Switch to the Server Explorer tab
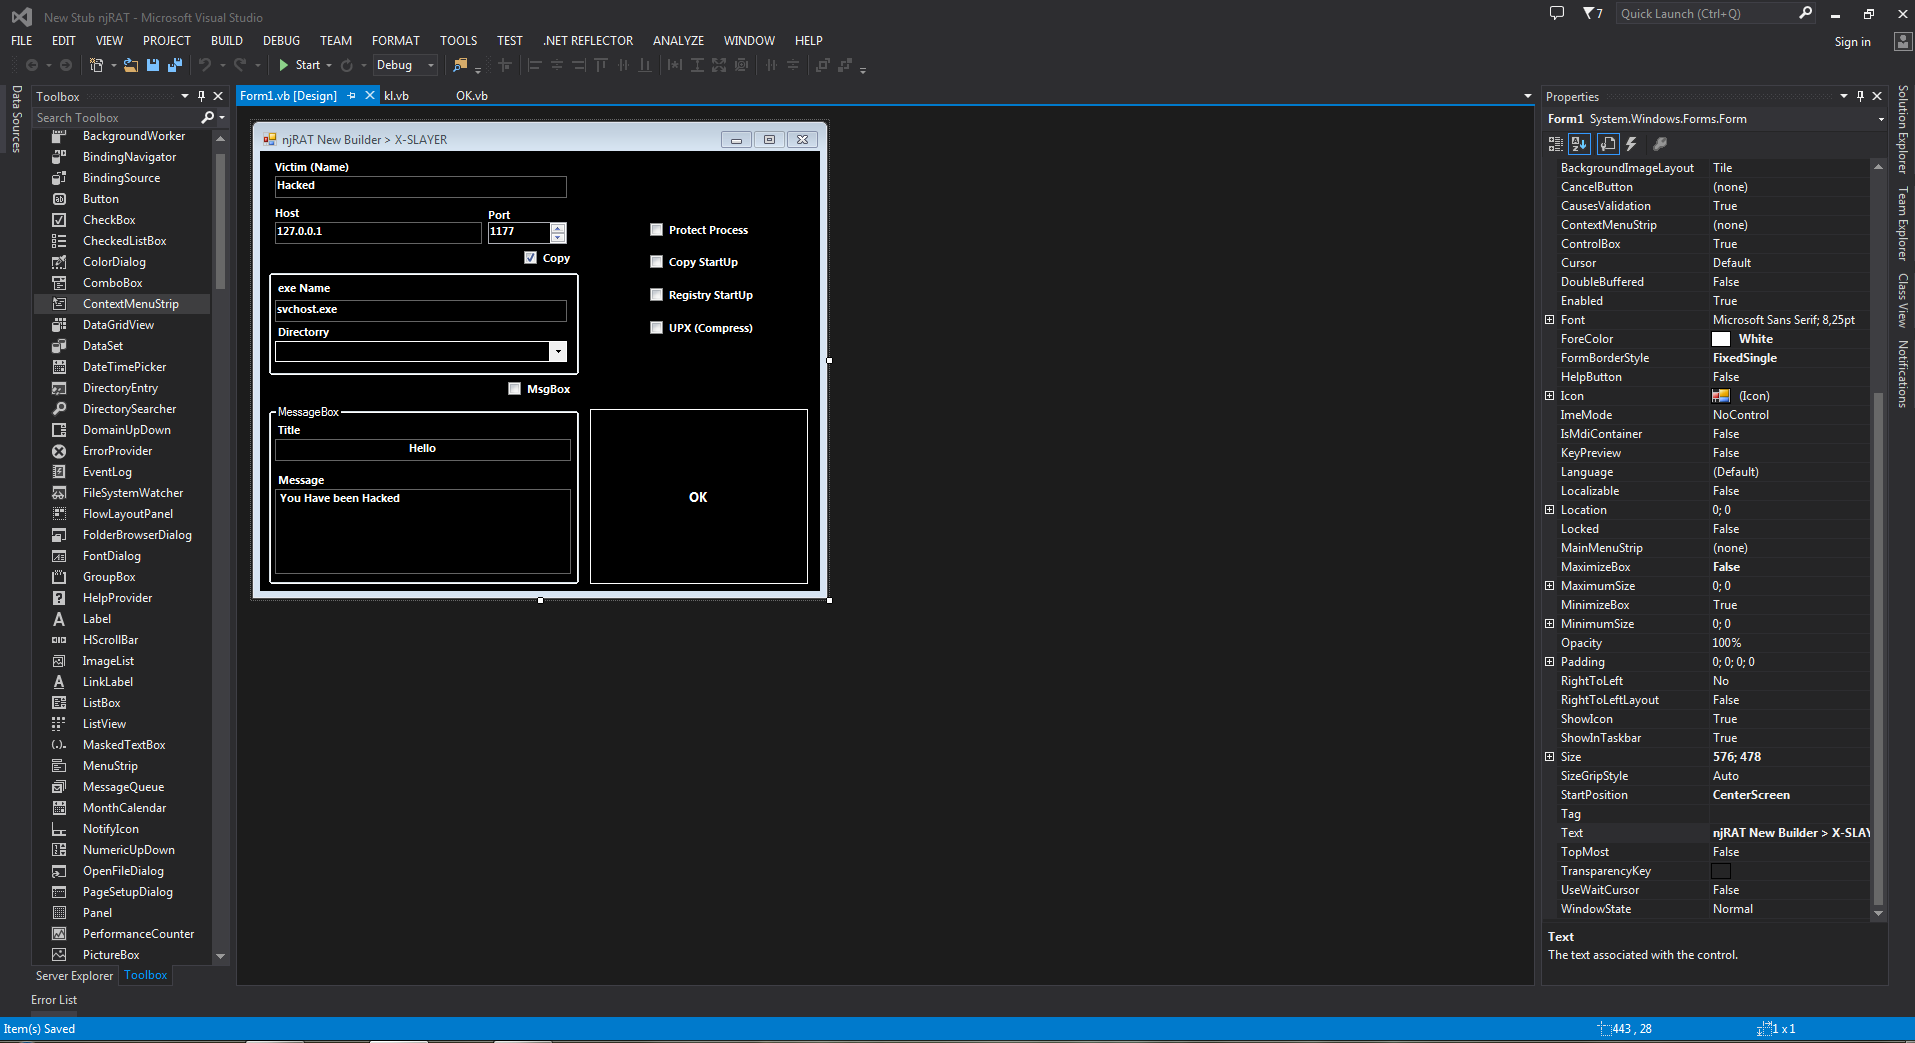The width and height of the screenshot is (1915, 1043). 74,976
